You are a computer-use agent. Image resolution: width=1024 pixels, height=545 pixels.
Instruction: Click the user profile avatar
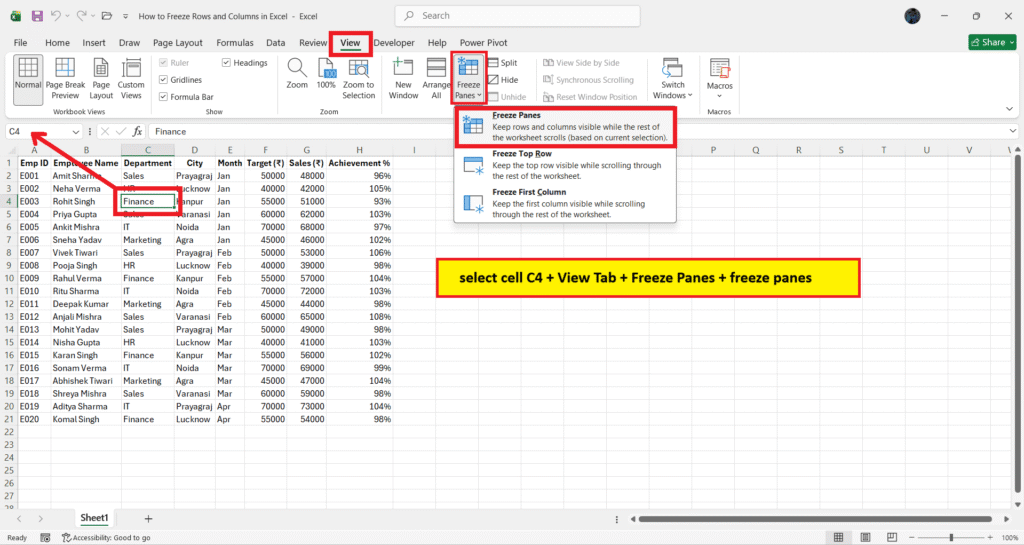point(912,16)
